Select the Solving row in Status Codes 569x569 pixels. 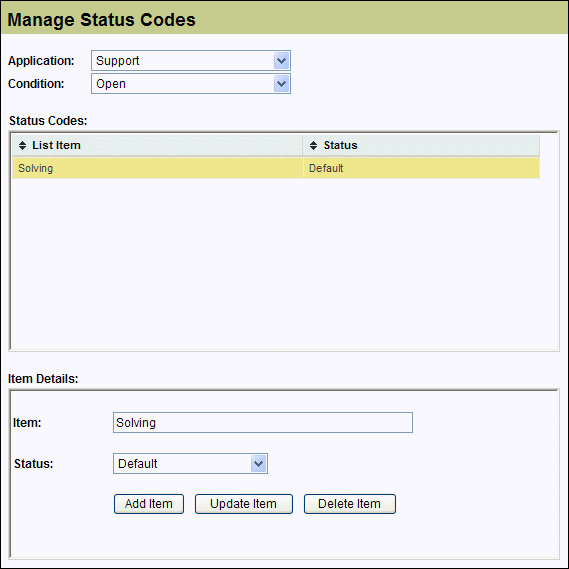click(x=276, y=168)
